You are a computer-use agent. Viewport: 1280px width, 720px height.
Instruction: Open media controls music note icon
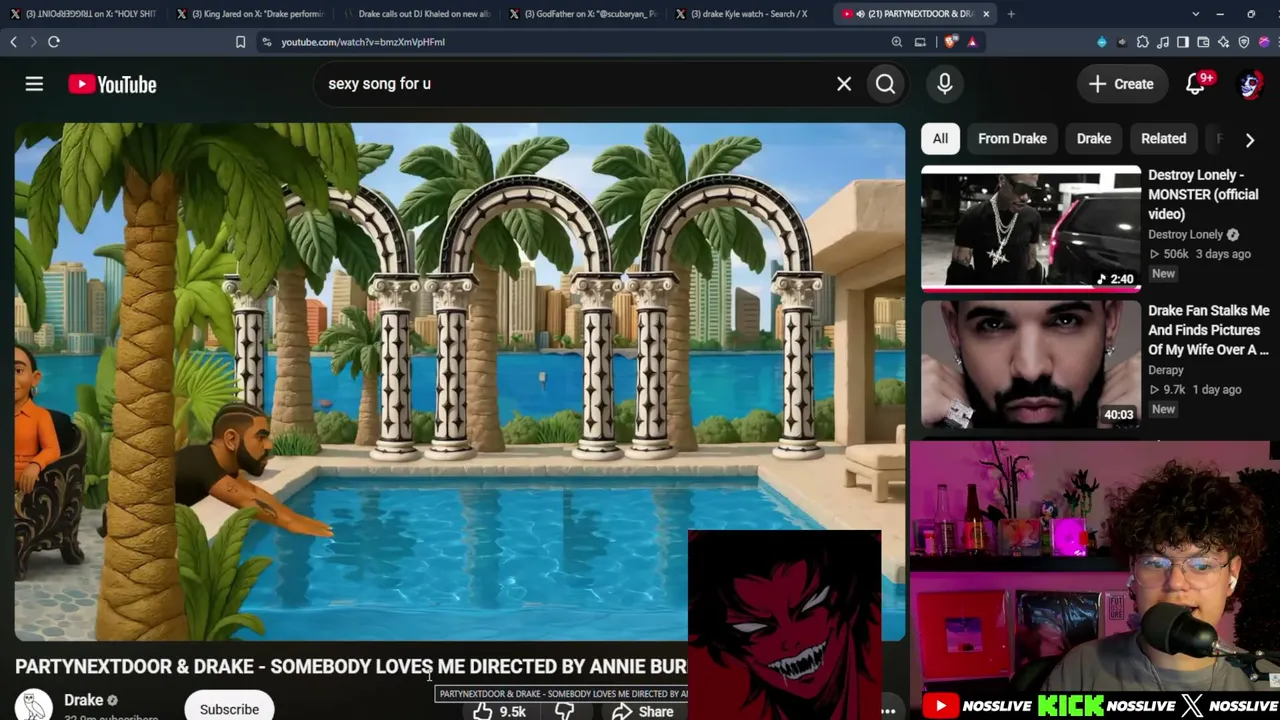tap(1163, 42)
